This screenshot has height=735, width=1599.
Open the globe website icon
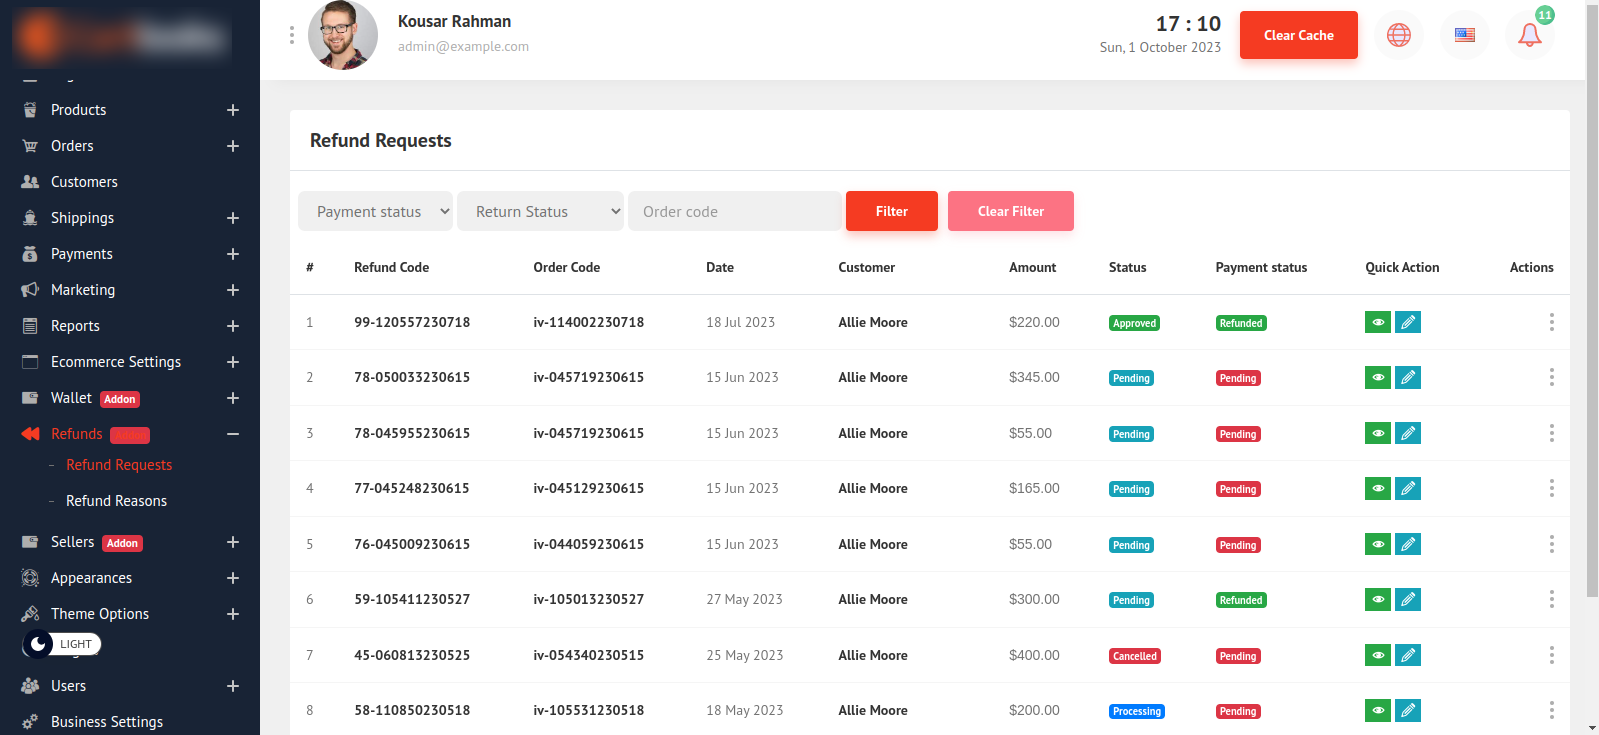click(x=1398, y=35)
